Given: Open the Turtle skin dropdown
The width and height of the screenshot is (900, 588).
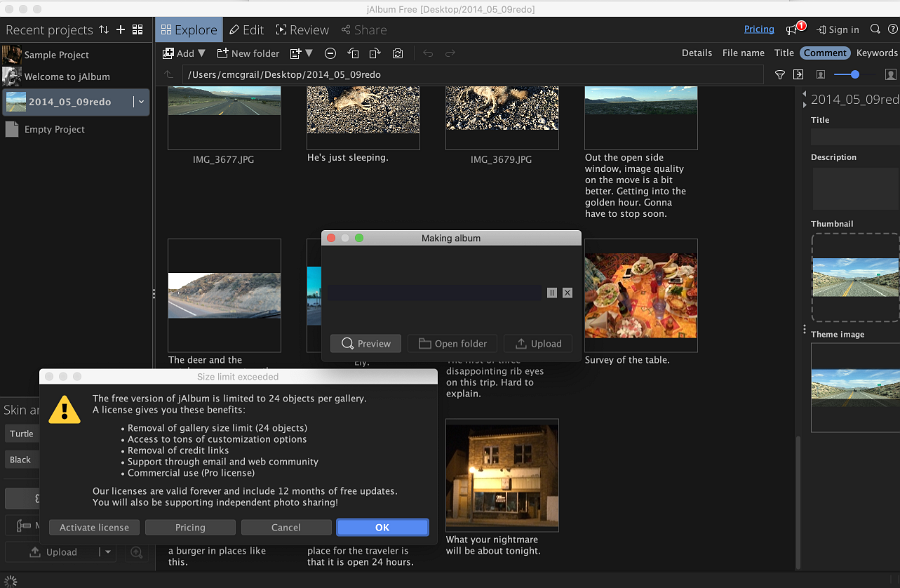Looking at the screenshot, I should (22, 434).
